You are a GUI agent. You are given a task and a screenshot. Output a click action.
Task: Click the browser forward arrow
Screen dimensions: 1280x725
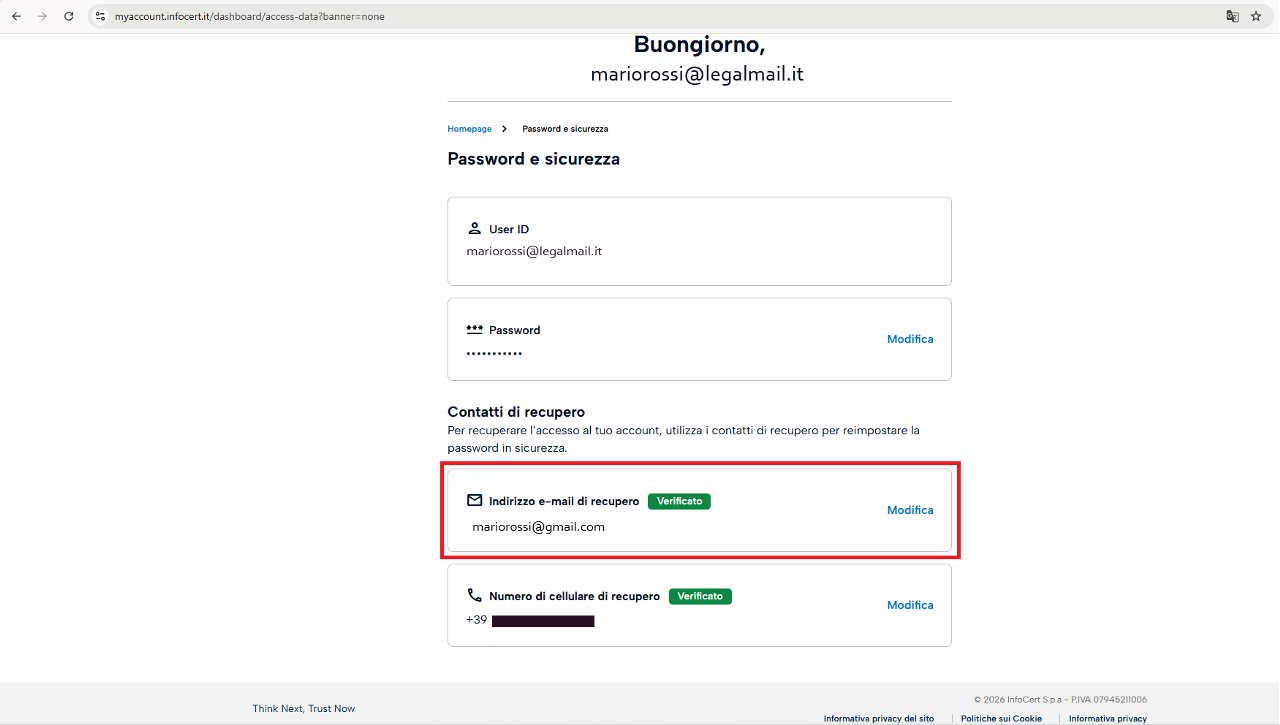(42, 16)
